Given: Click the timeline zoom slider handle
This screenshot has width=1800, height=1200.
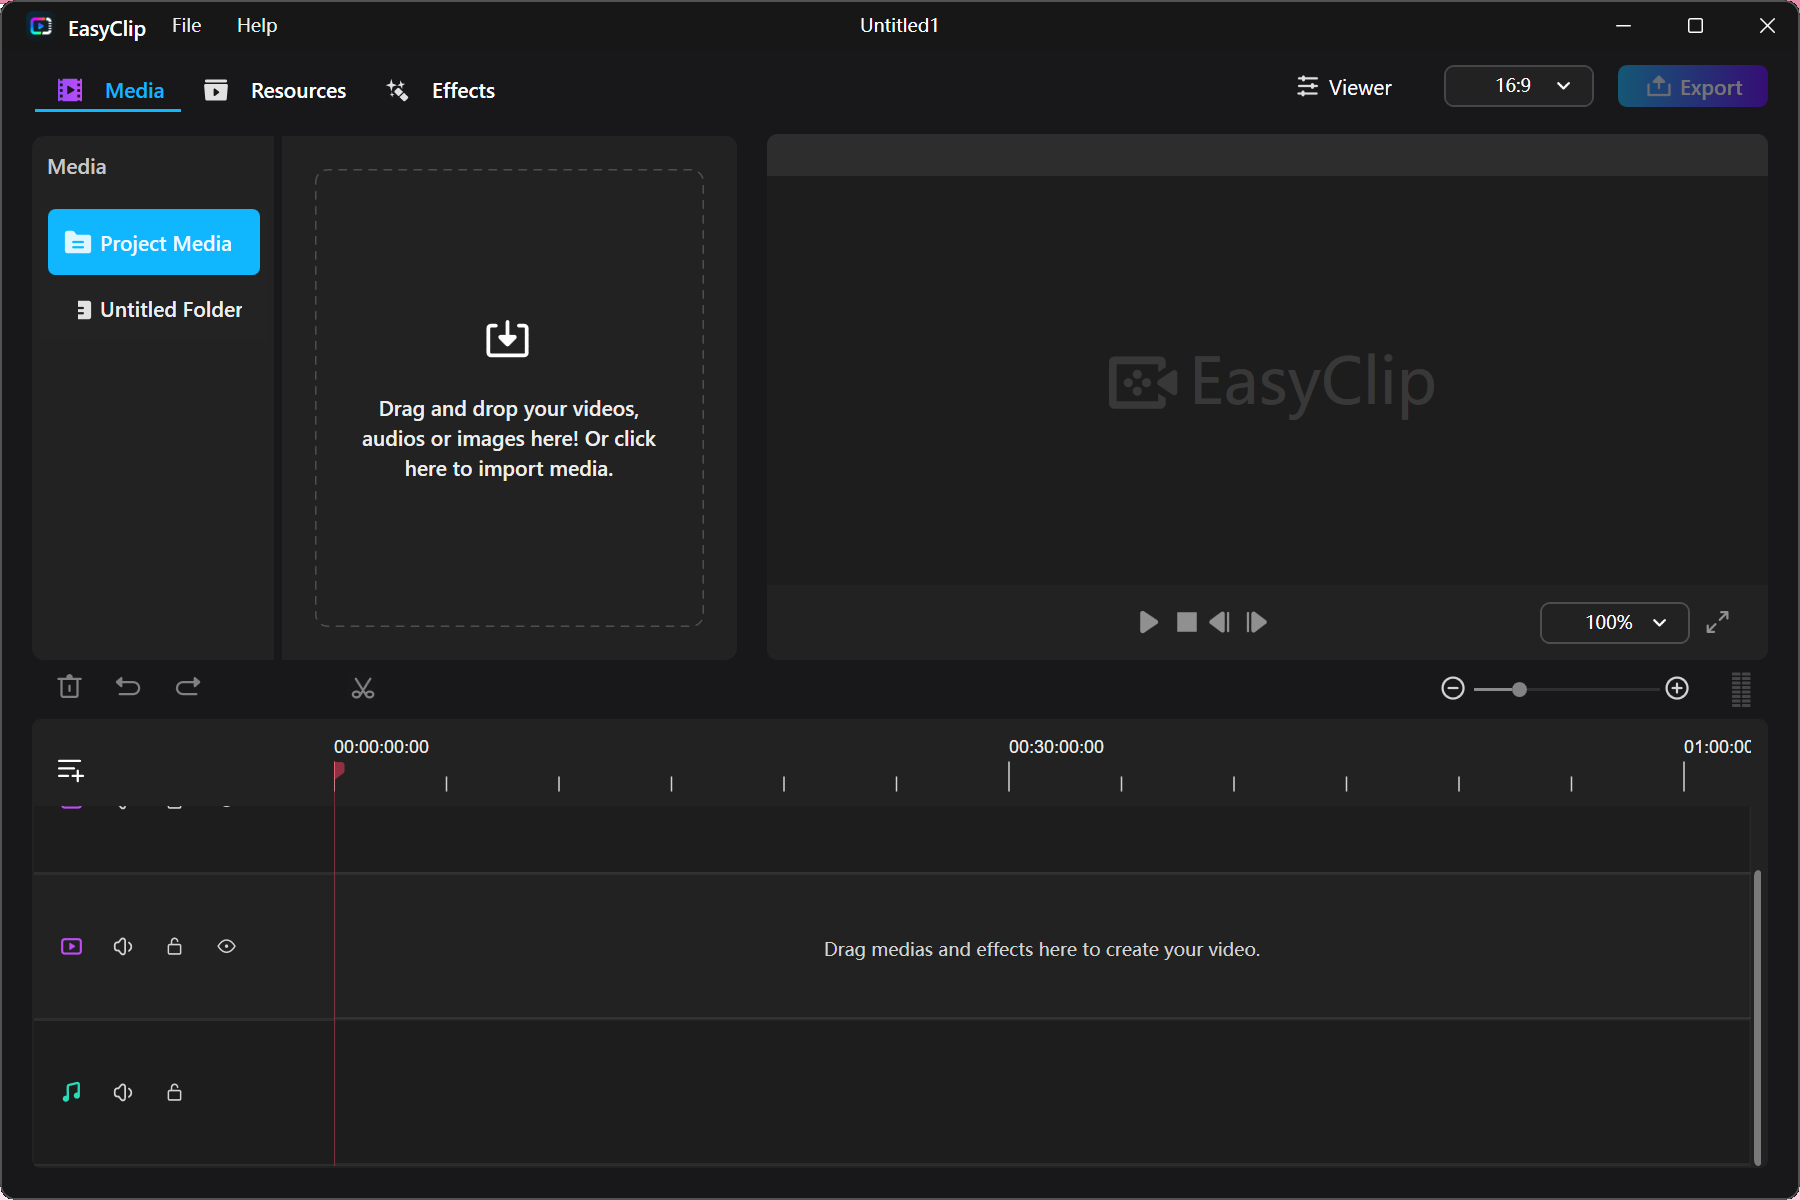Looking at the screenshot, I should tap(1520, 689).
